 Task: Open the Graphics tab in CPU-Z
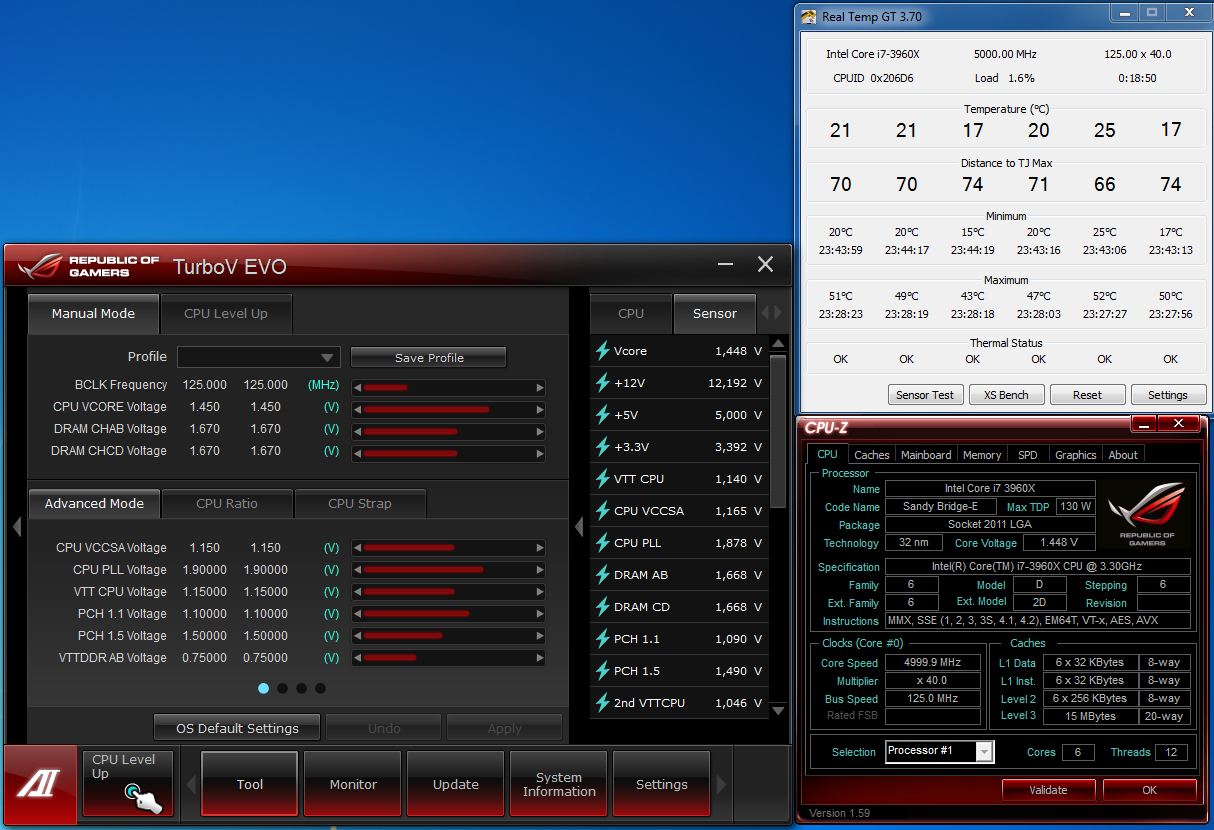[x=1076, y=455]
